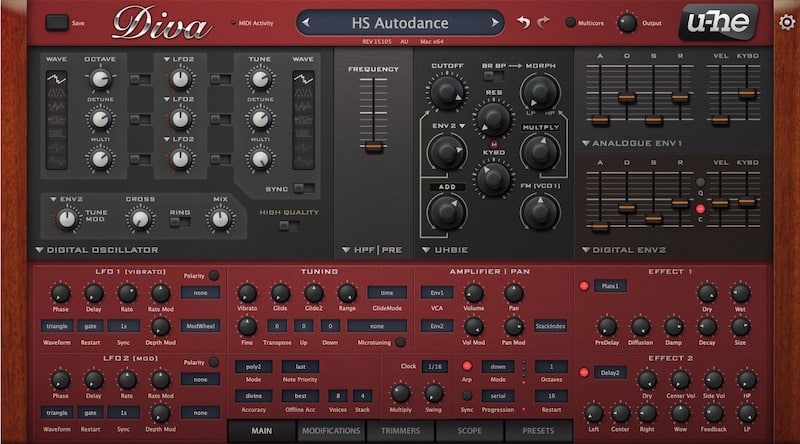Image resolution: width=800 pixels, height=444 pixels.
Task: Expand the Digital Oscillator module menu
Action: pos(39,250)
